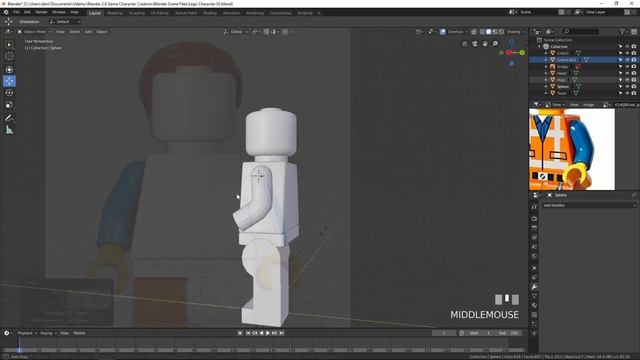
Task: Click the camera view icon in viewport
Action: (475, 44)
